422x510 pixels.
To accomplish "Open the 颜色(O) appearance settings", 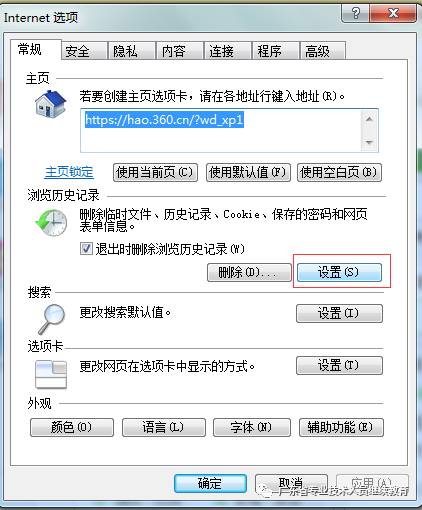I will tap(72, 427).
